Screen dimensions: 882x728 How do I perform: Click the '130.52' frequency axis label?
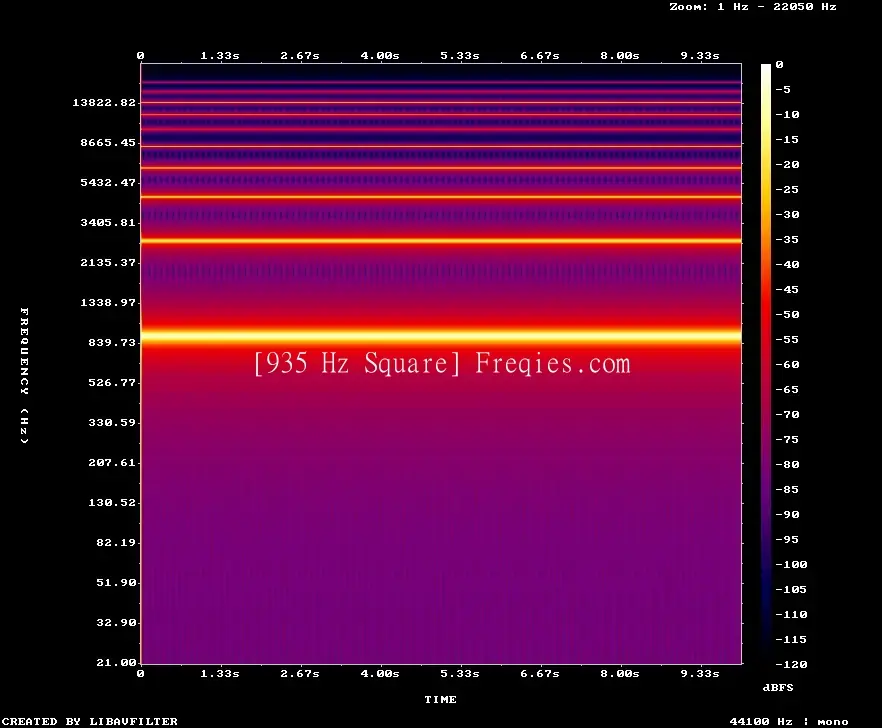tap(112, 502)
